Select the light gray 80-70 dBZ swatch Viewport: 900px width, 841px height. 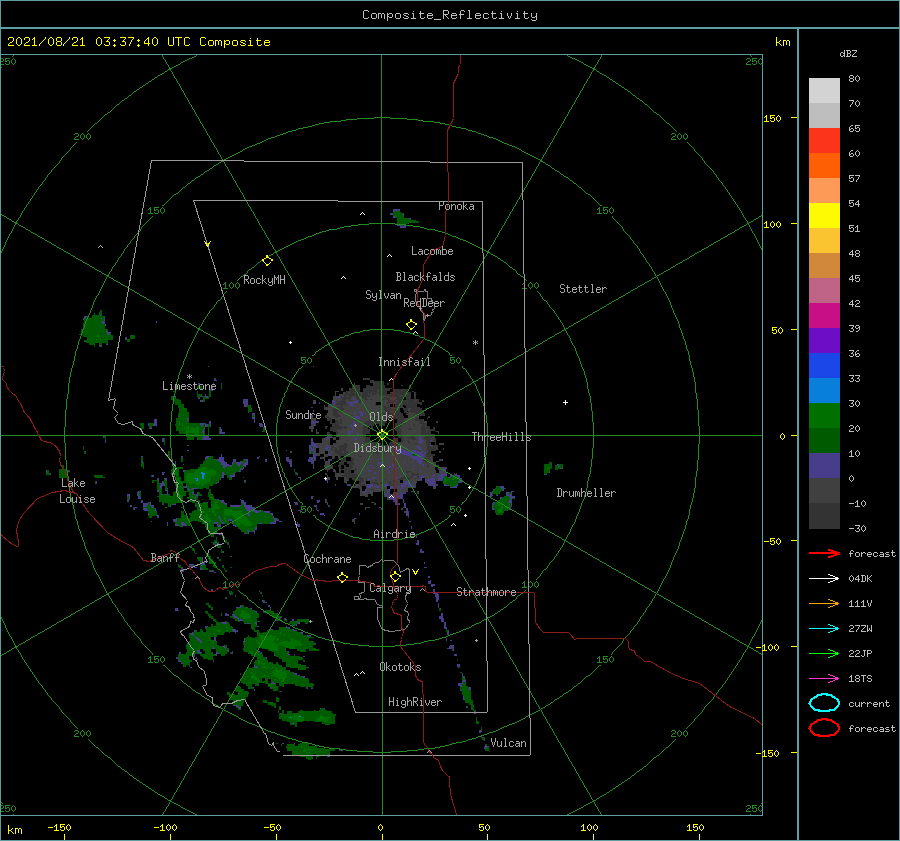[x=824, y=91]
